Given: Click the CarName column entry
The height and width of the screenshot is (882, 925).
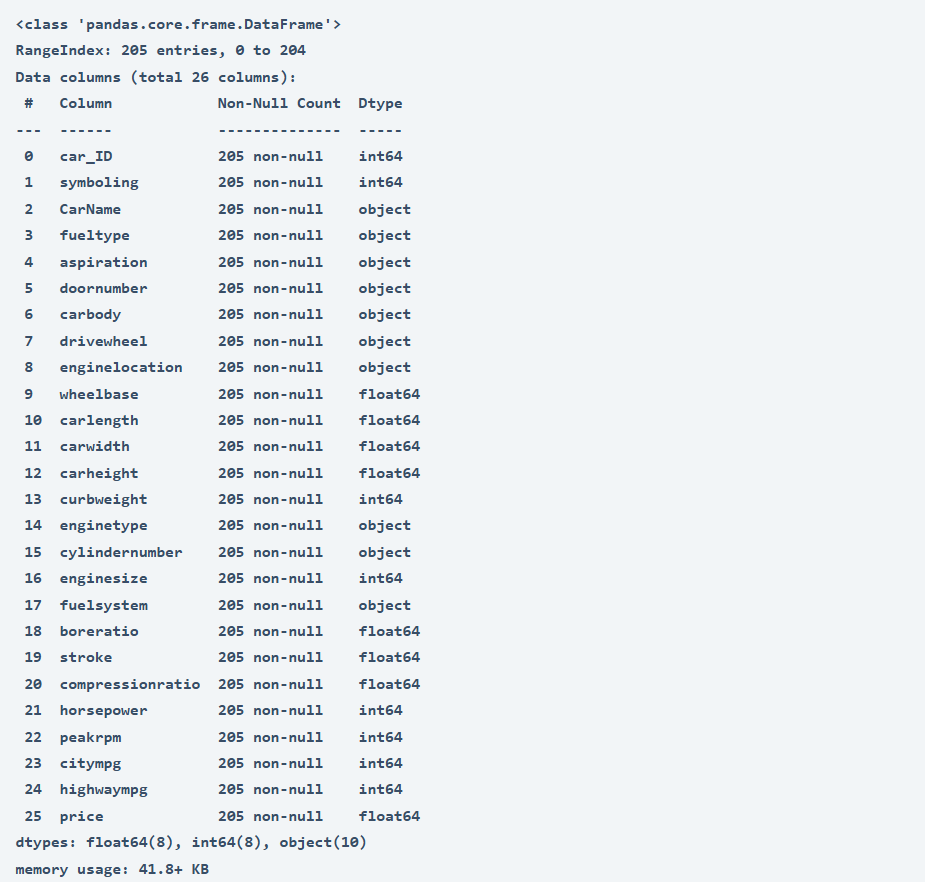Looking at the screenshot, I should pos(90,209).
